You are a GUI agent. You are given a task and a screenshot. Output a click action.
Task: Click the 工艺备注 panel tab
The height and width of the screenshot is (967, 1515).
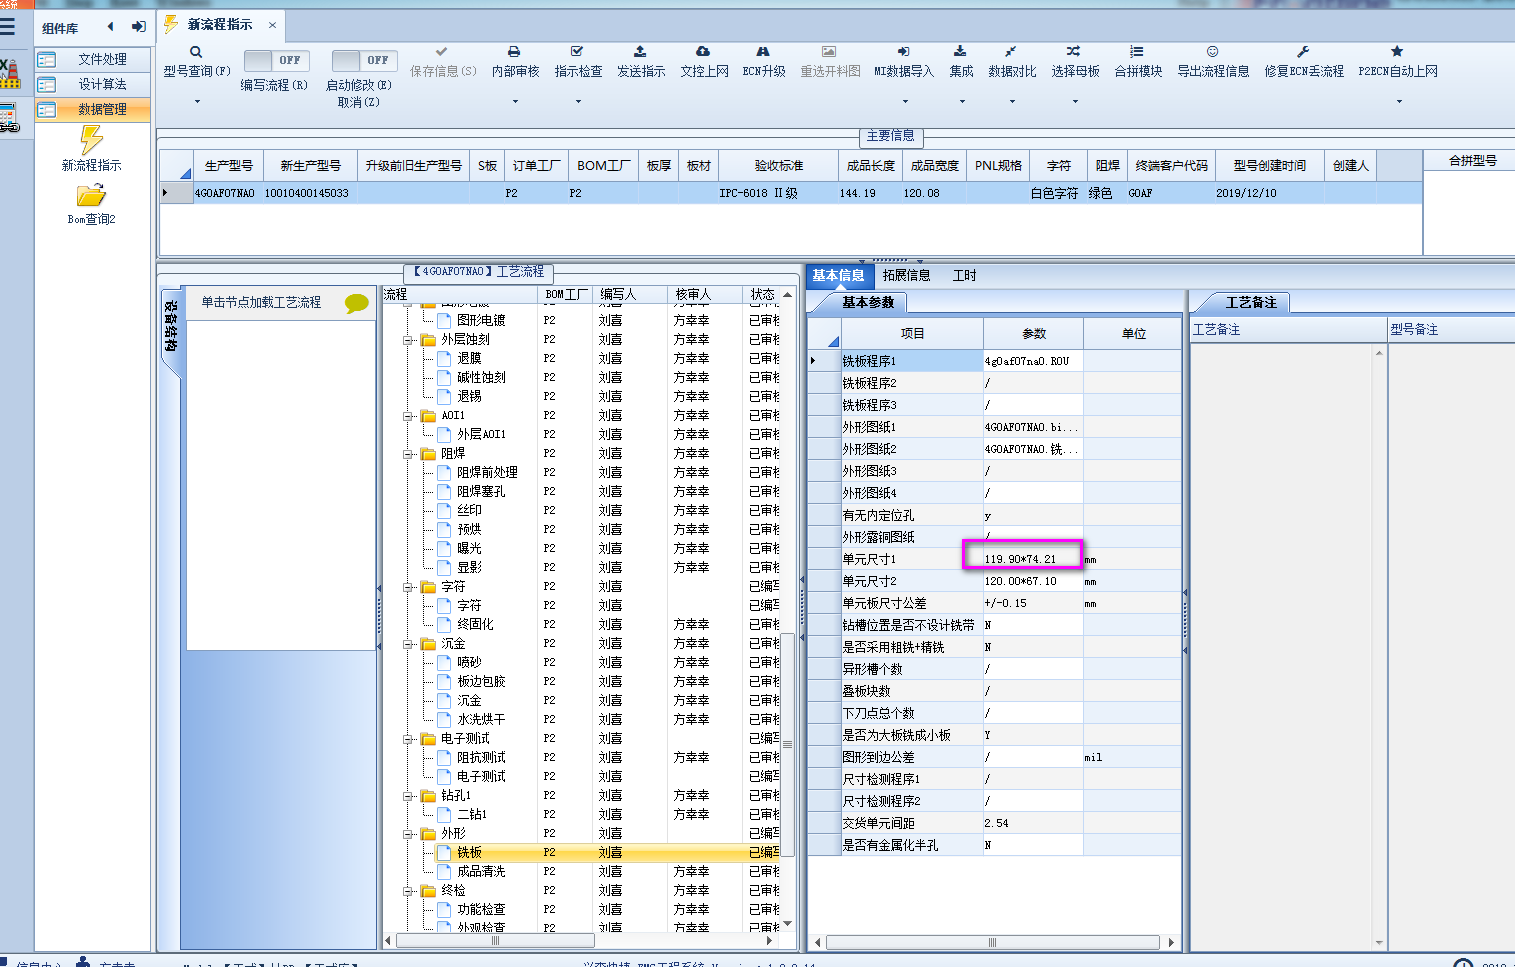(x=1250, y=302)
